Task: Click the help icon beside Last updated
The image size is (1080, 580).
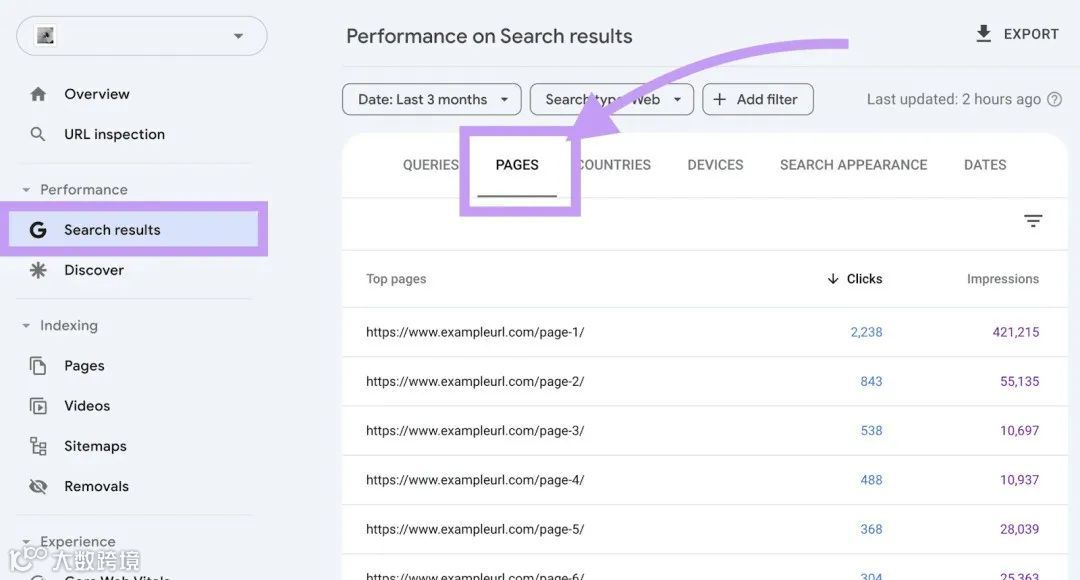Action: click(x=1054, y=99)
